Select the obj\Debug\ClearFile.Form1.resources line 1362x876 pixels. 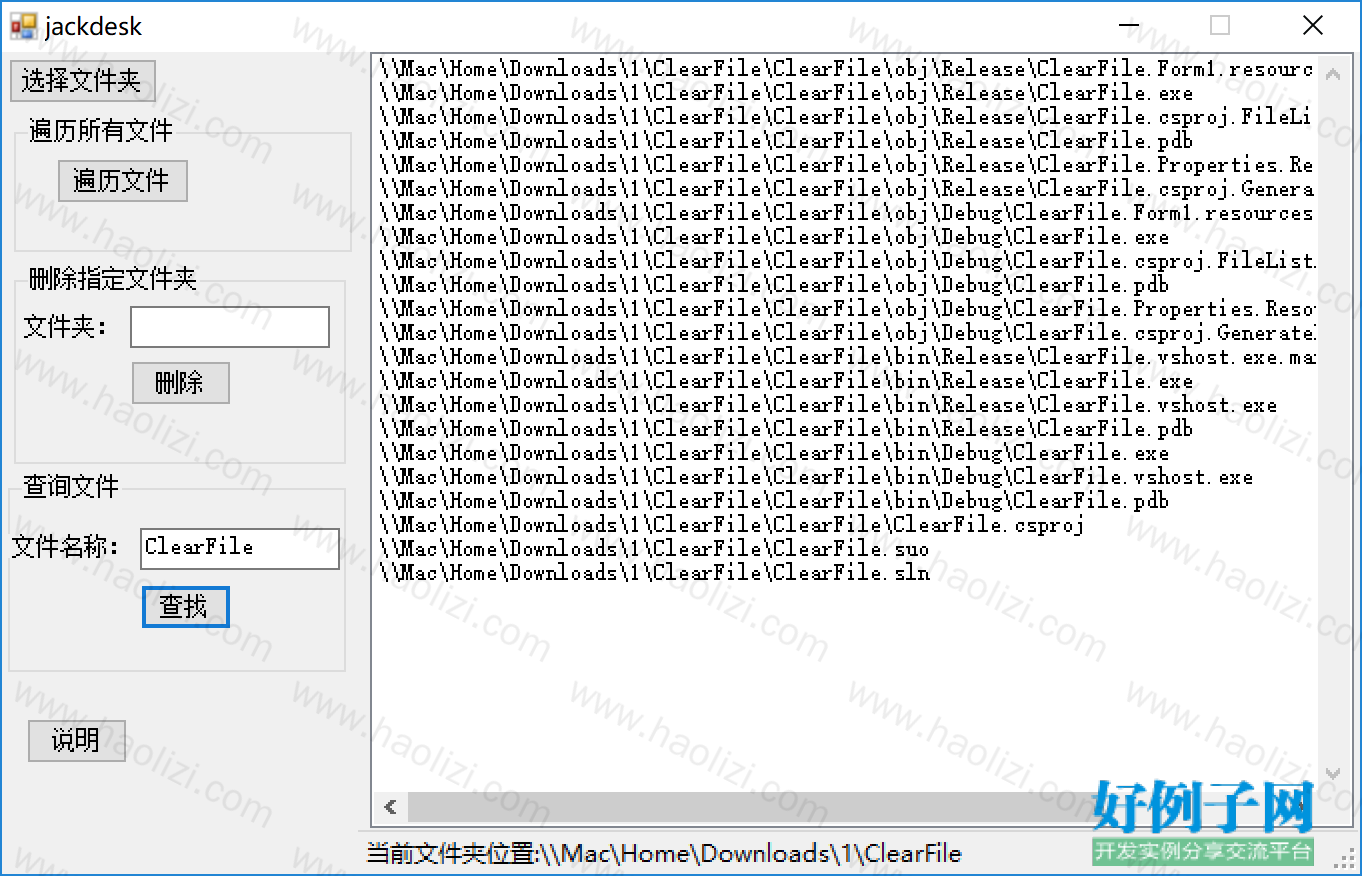coord(846,213)
